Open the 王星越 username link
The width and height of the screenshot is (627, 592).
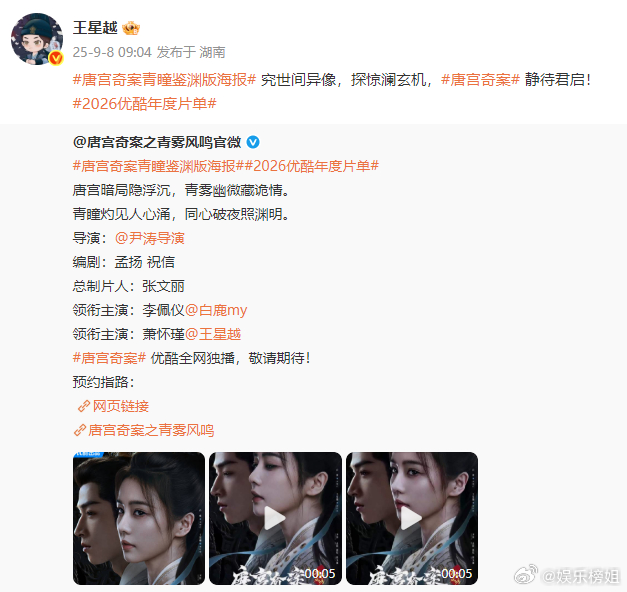[x=95, y=28]
